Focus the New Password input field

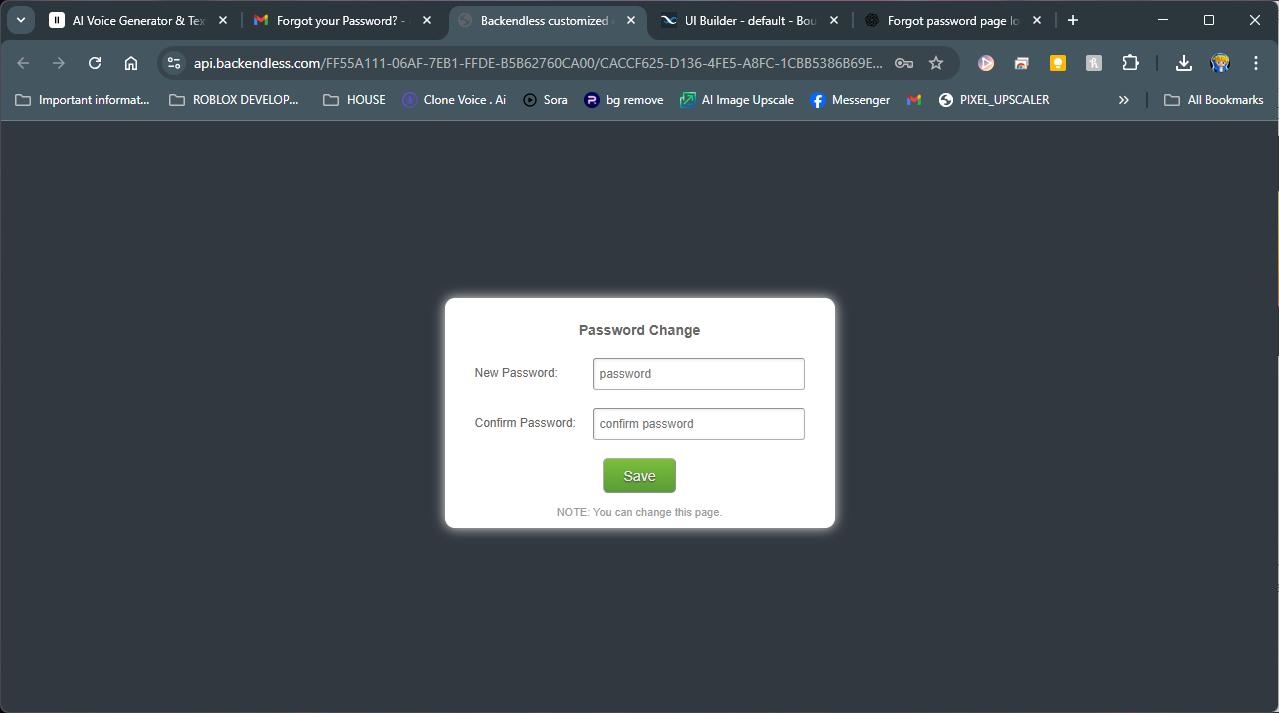coord(698,374)
